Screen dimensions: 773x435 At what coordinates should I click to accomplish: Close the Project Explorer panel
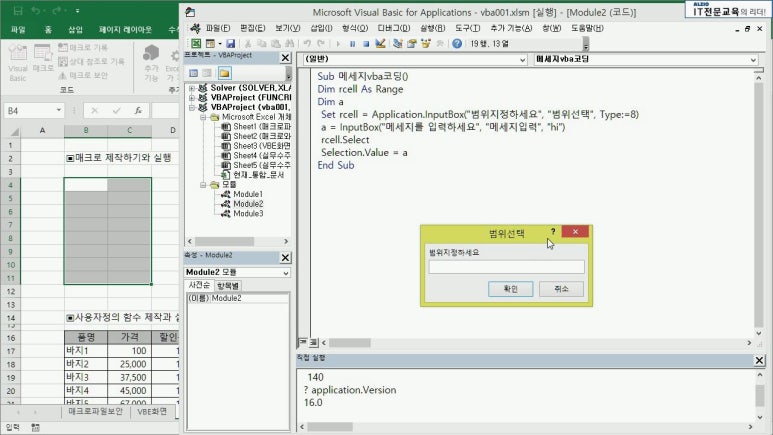point(285,58)
